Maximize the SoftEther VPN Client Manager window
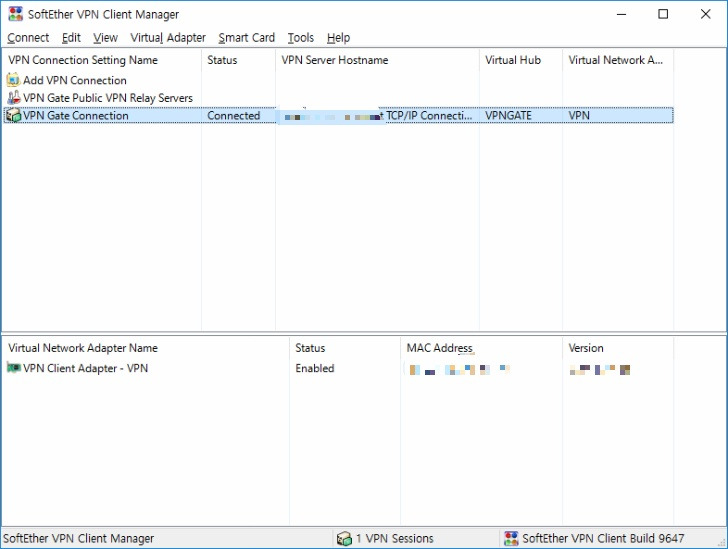 point(663,14)
